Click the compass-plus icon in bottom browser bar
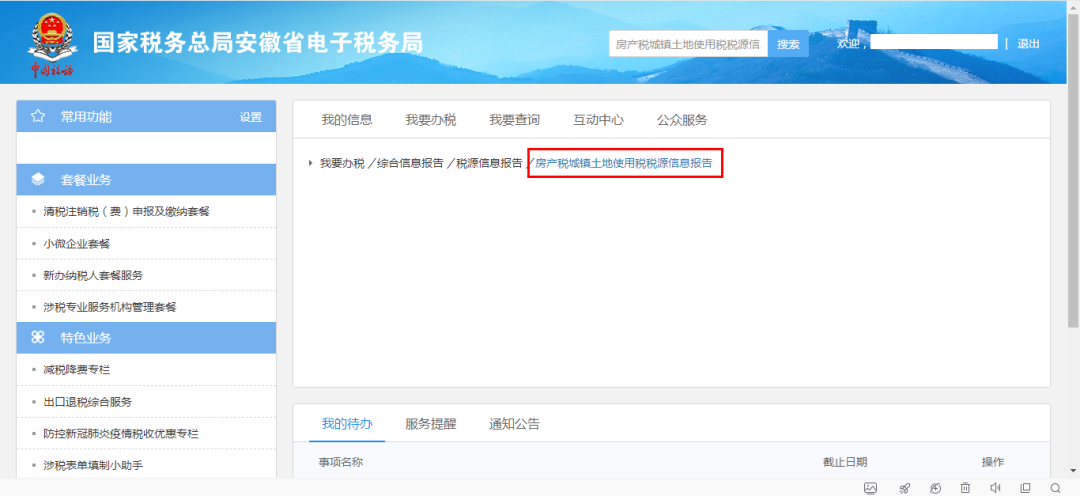 (x=935, y=488)
